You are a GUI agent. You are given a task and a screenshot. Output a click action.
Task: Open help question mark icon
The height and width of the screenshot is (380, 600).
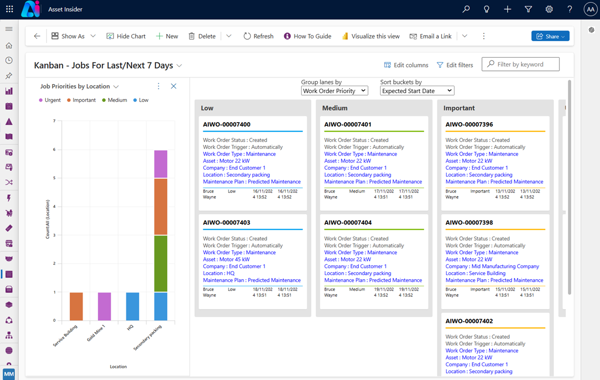click(570, 9)
